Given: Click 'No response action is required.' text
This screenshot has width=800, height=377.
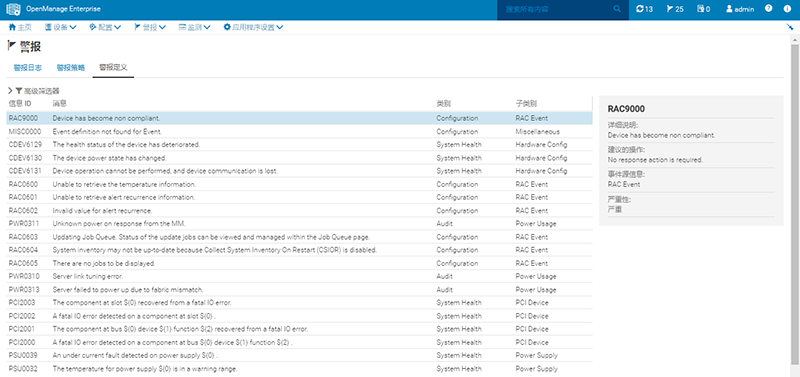Looking at the screenshot, I should tap(655, 160).
